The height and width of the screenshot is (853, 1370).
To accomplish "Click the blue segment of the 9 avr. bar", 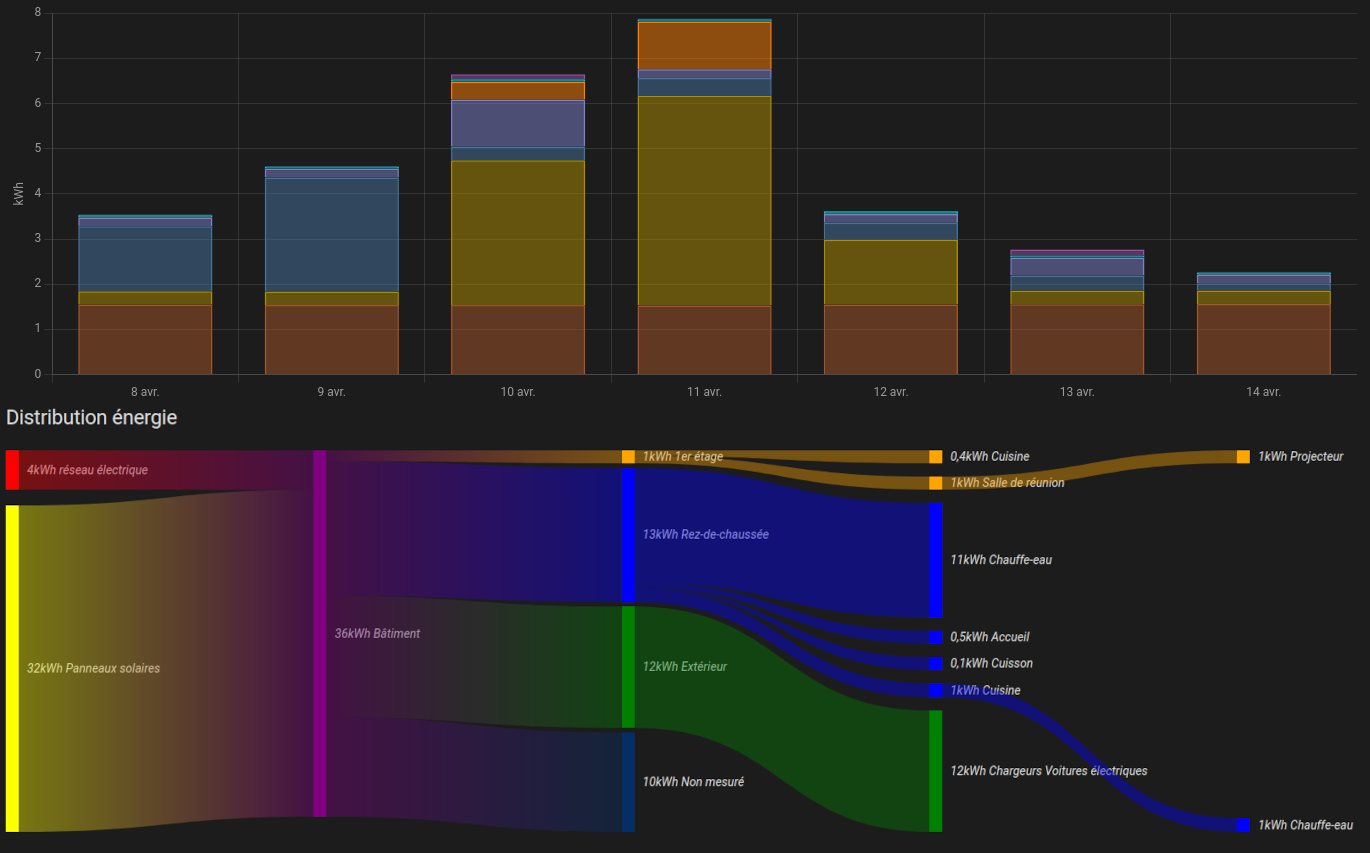I will click(331, 235).
